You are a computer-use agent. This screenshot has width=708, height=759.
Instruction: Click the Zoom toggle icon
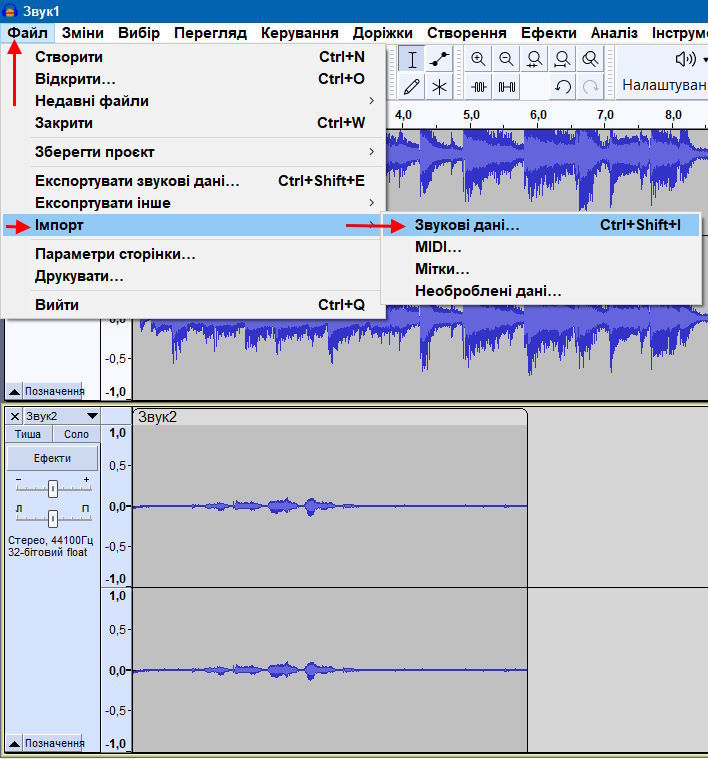click(x=590, y=60)
